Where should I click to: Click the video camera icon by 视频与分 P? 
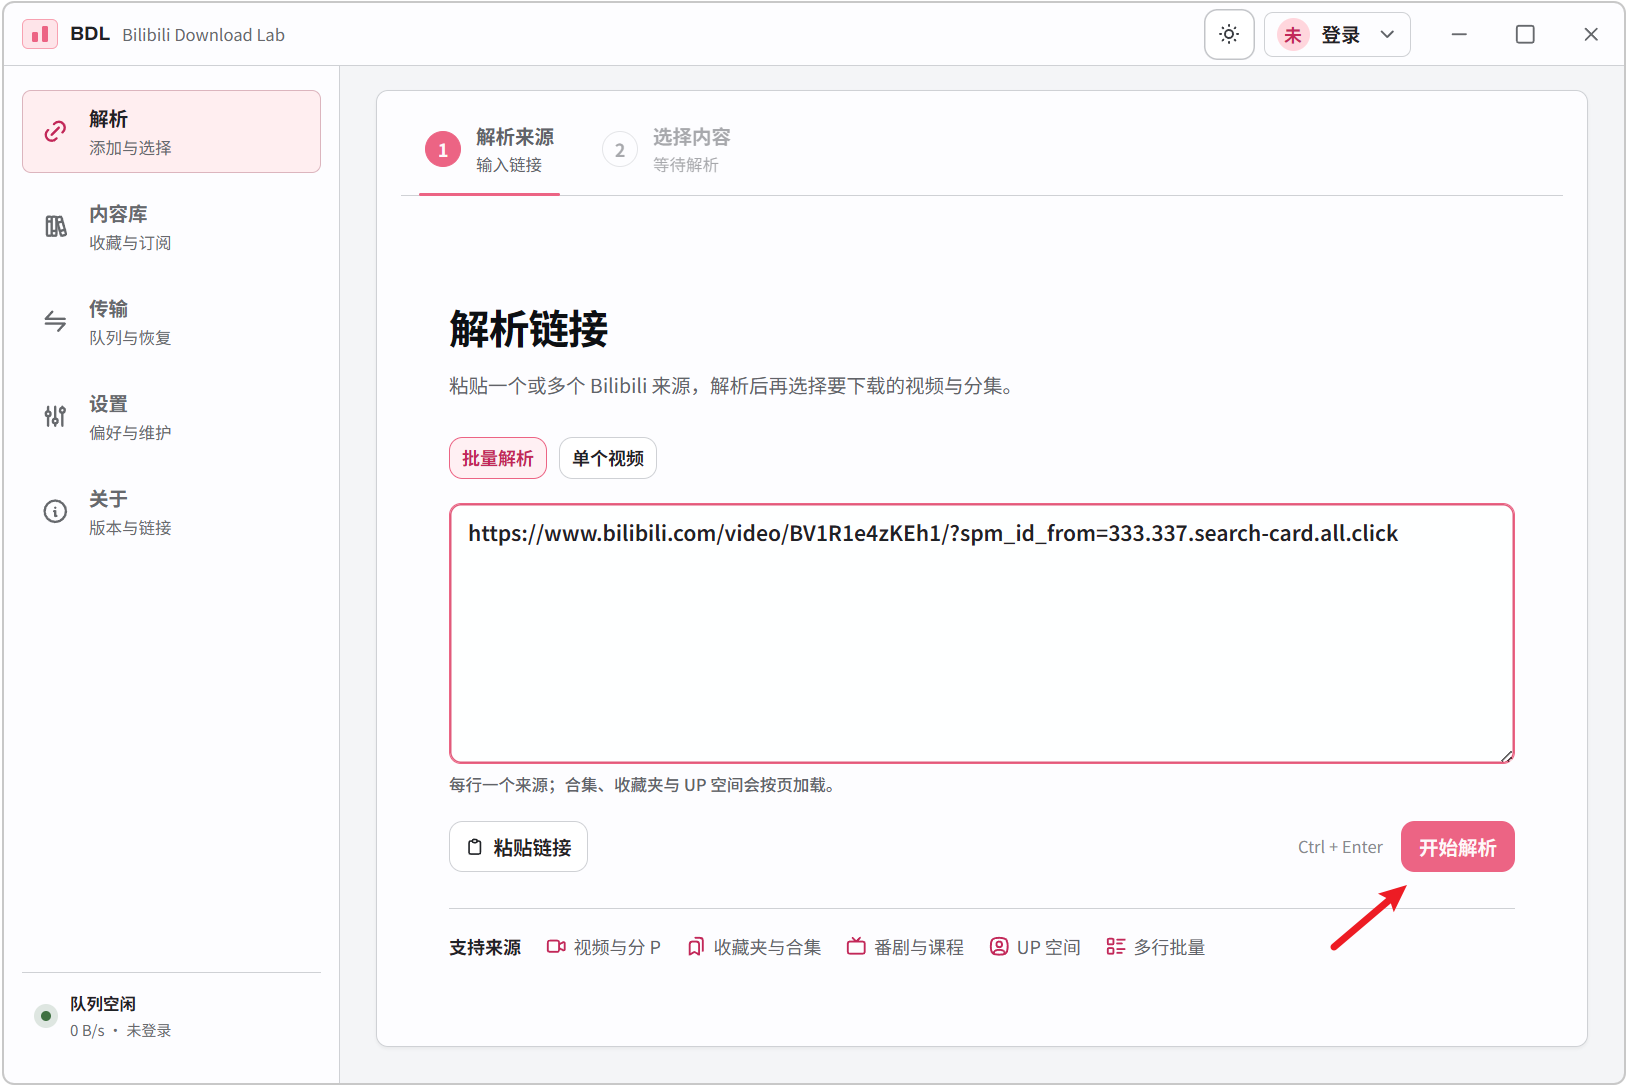(x=556, y=946)
